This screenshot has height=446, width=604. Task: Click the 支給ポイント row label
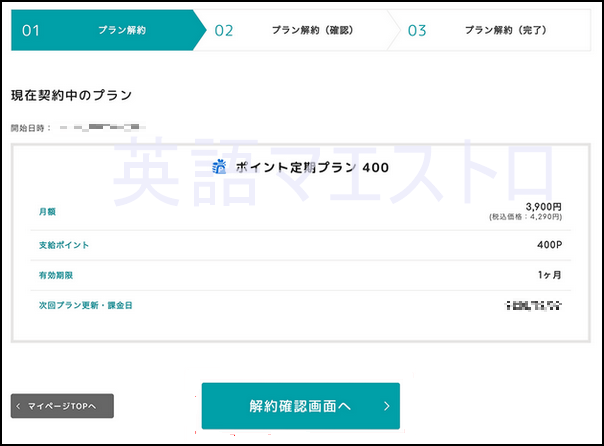(x=60, y=245)
